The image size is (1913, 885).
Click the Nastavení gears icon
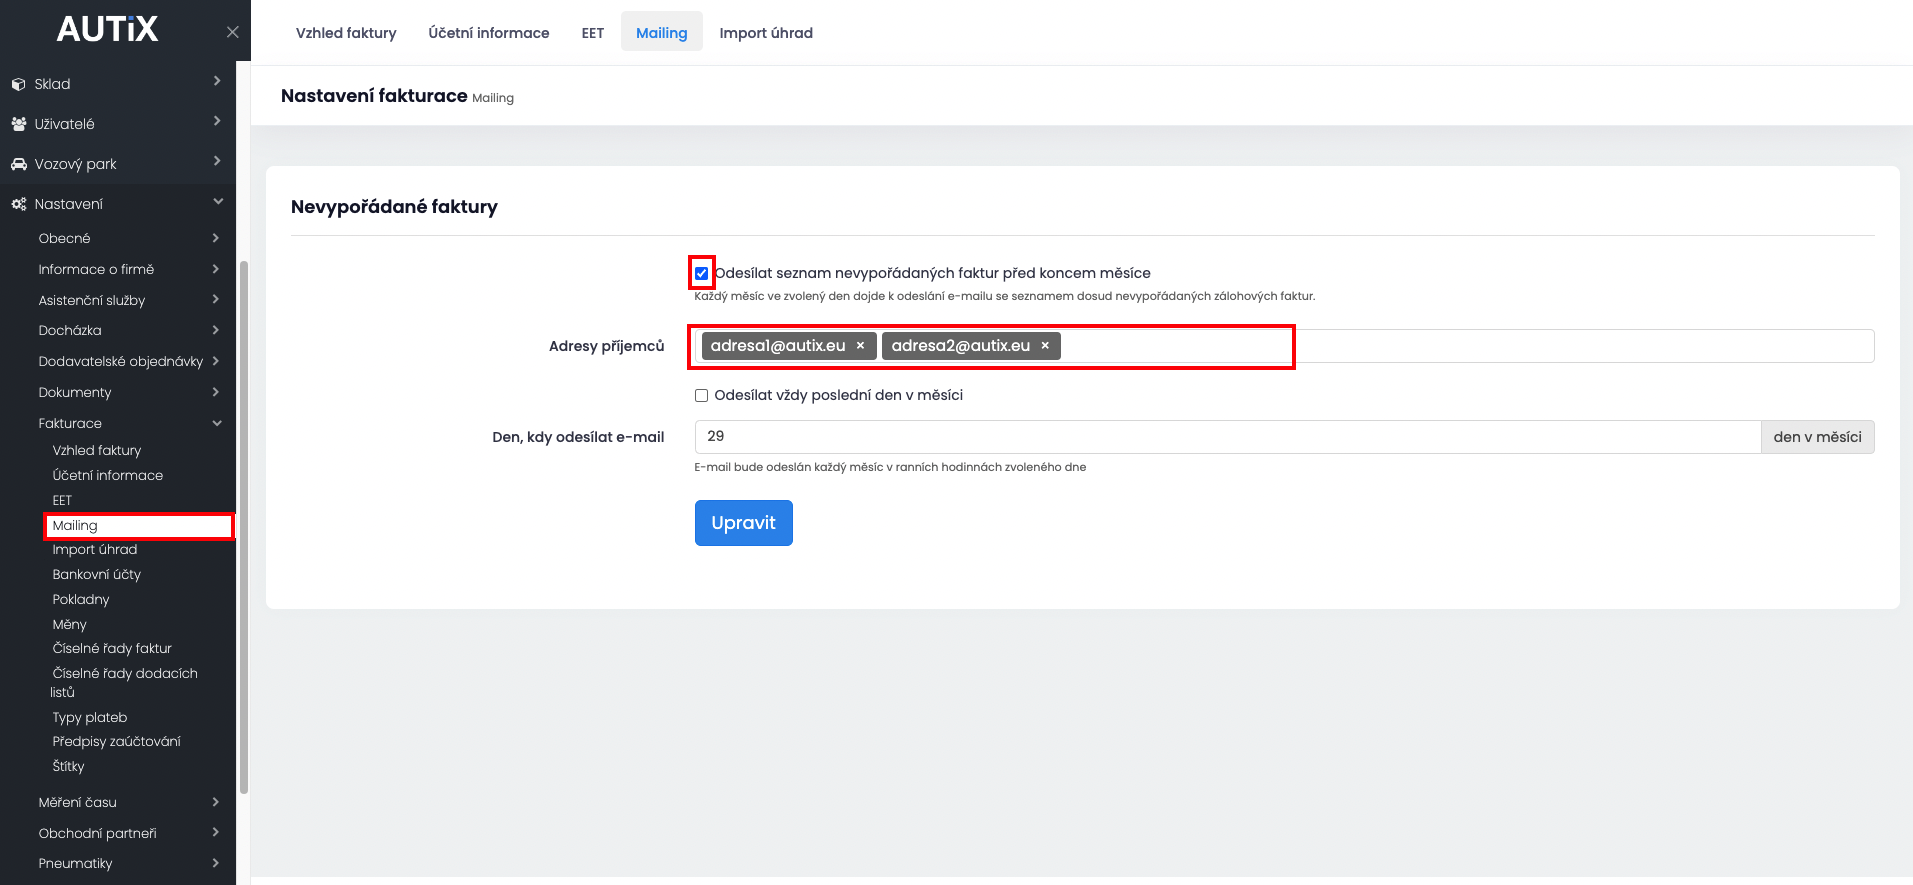(18, 204)
